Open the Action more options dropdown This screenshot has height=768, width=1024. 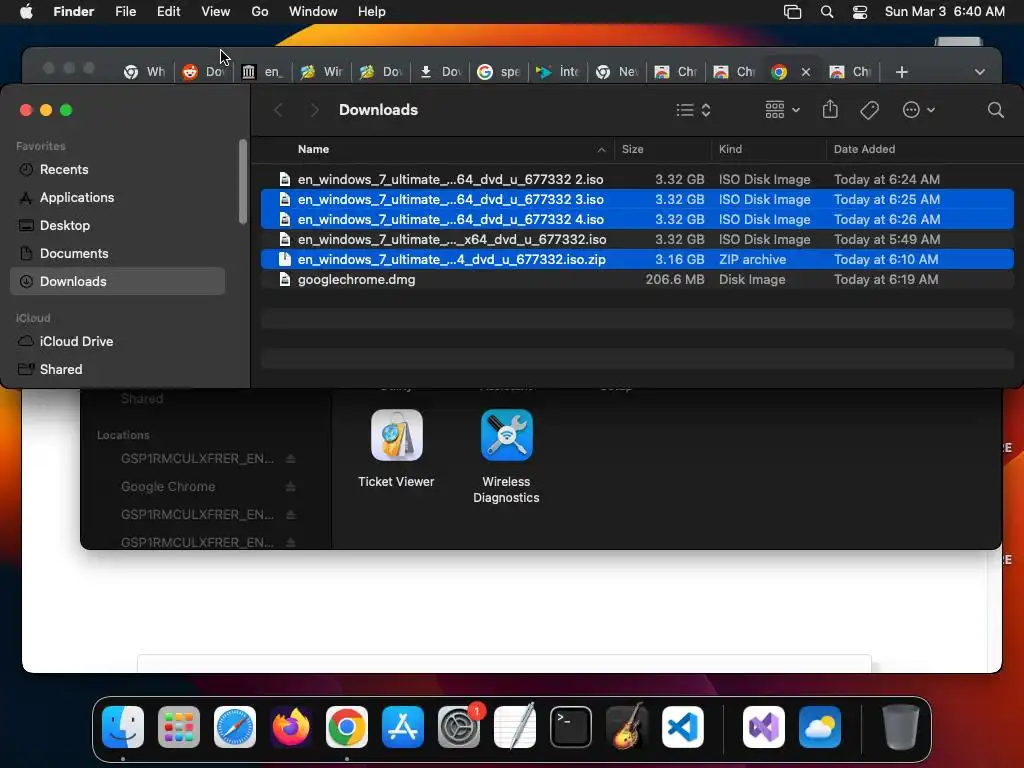tap(918, 110)
